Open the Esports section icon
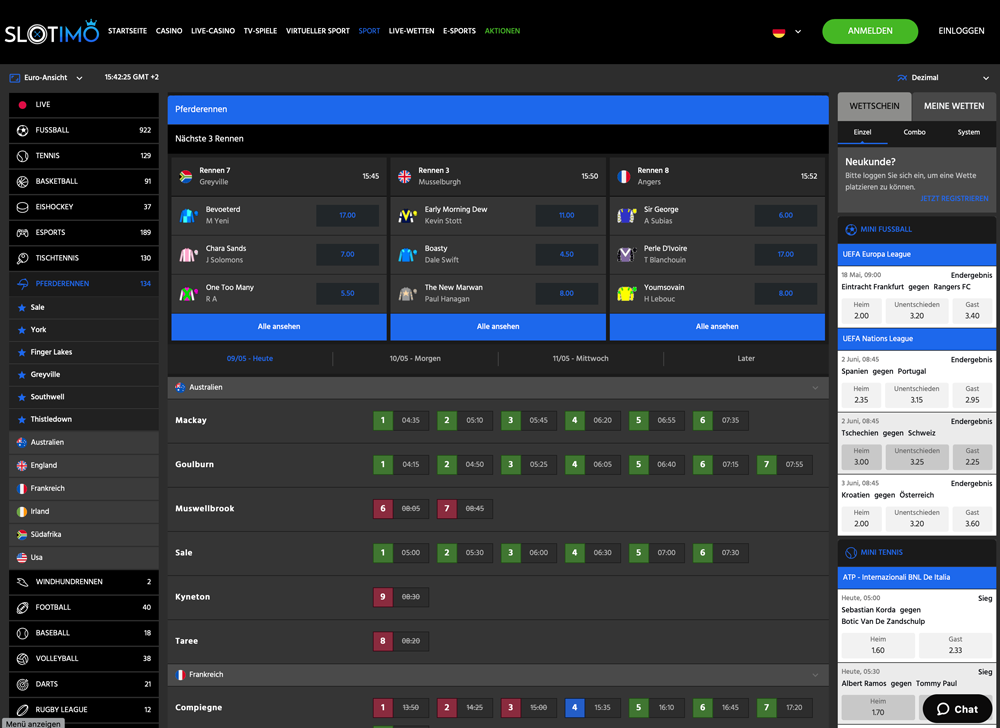This screenshot has height=728, width=1000. click(x=22, y=232)
